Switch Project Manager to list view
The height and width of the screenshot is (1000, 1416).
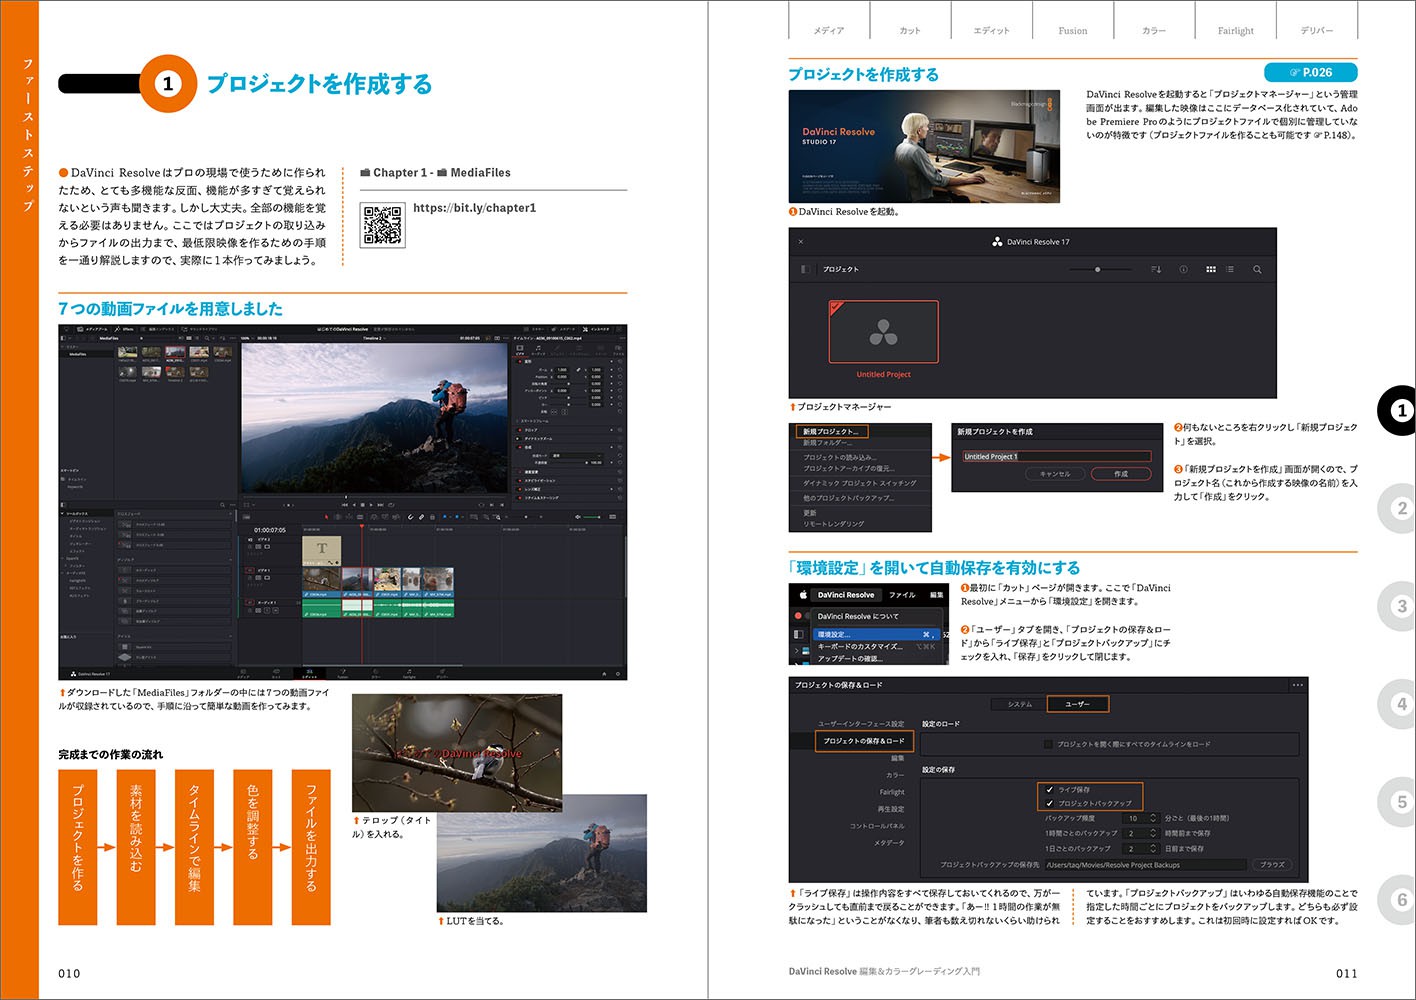pos(1230,269)
